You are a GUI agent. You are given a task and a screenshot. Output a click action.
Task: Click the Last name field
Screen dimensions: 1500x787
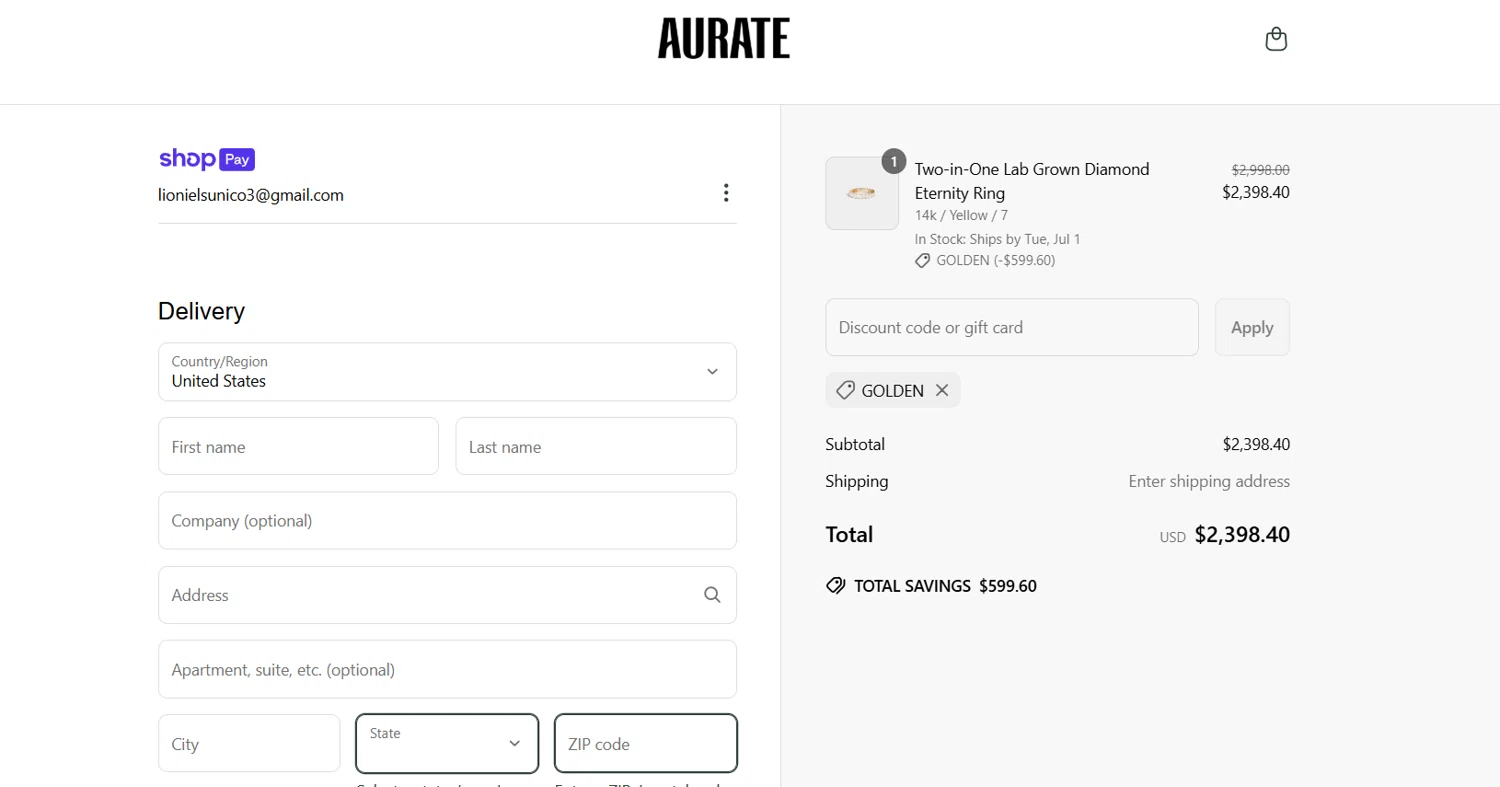(596, 446)
